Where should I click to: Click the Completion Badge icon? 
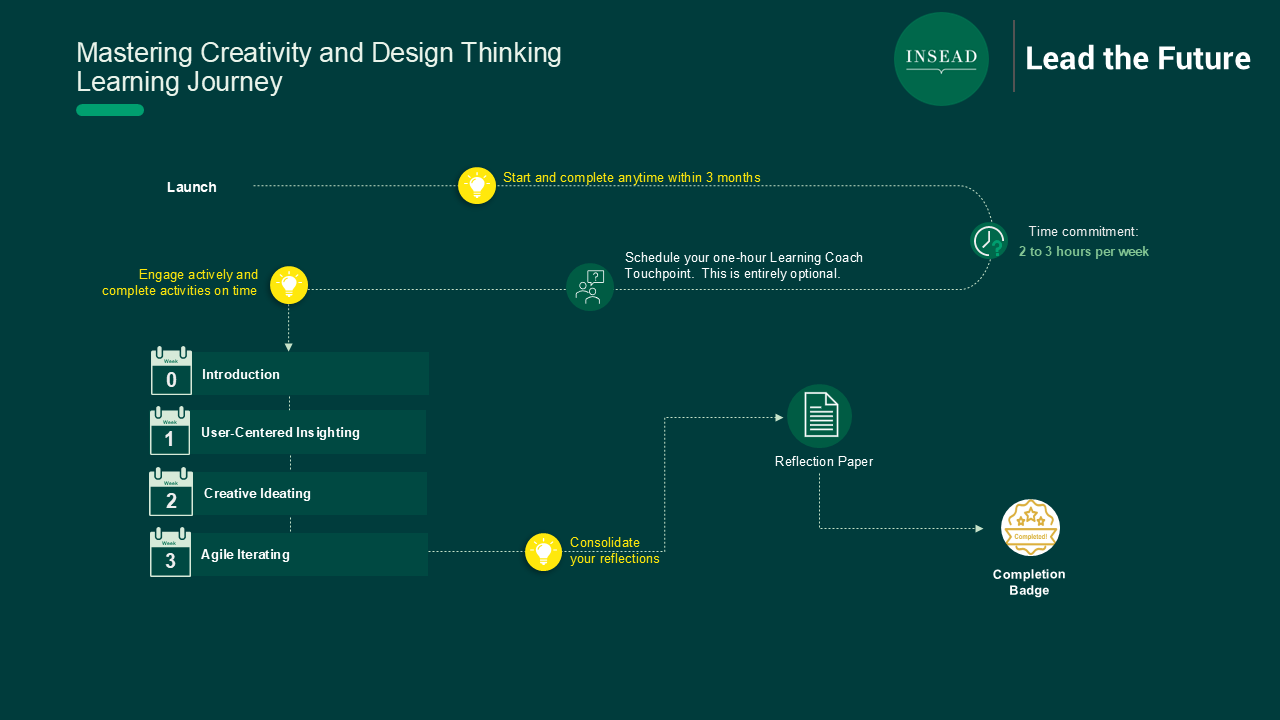click(x=1030, y=528)
